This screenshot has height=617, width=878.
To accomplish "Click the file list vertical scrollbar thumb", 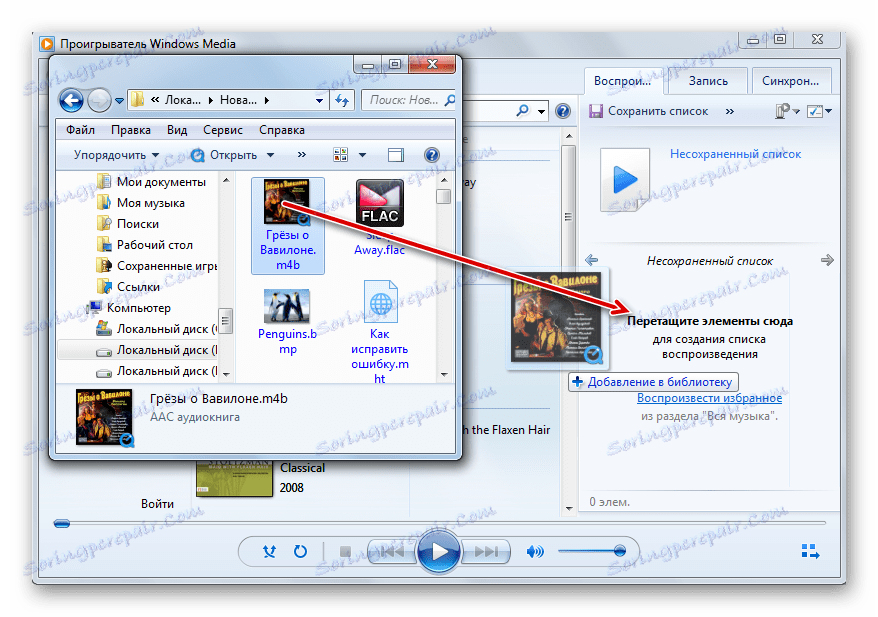I will (443, 196).
